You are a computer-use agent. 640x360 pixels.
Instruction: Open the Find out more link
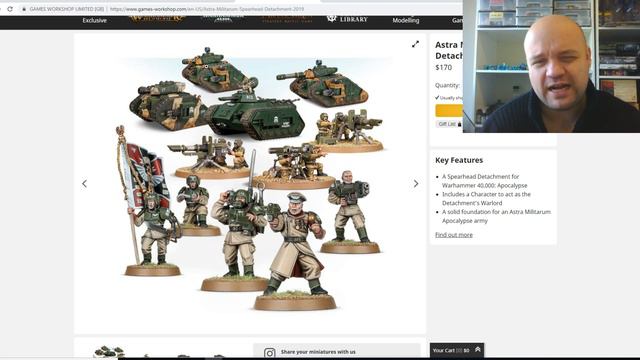(454, 235)
